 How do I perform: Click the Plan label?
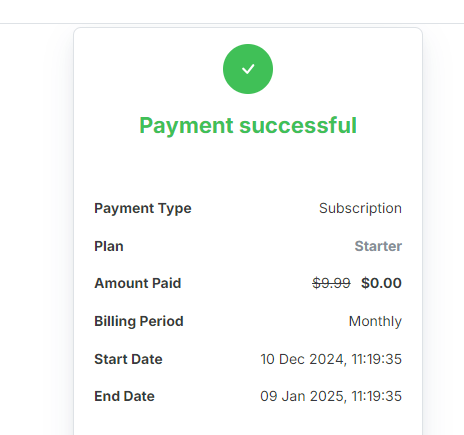109,246
